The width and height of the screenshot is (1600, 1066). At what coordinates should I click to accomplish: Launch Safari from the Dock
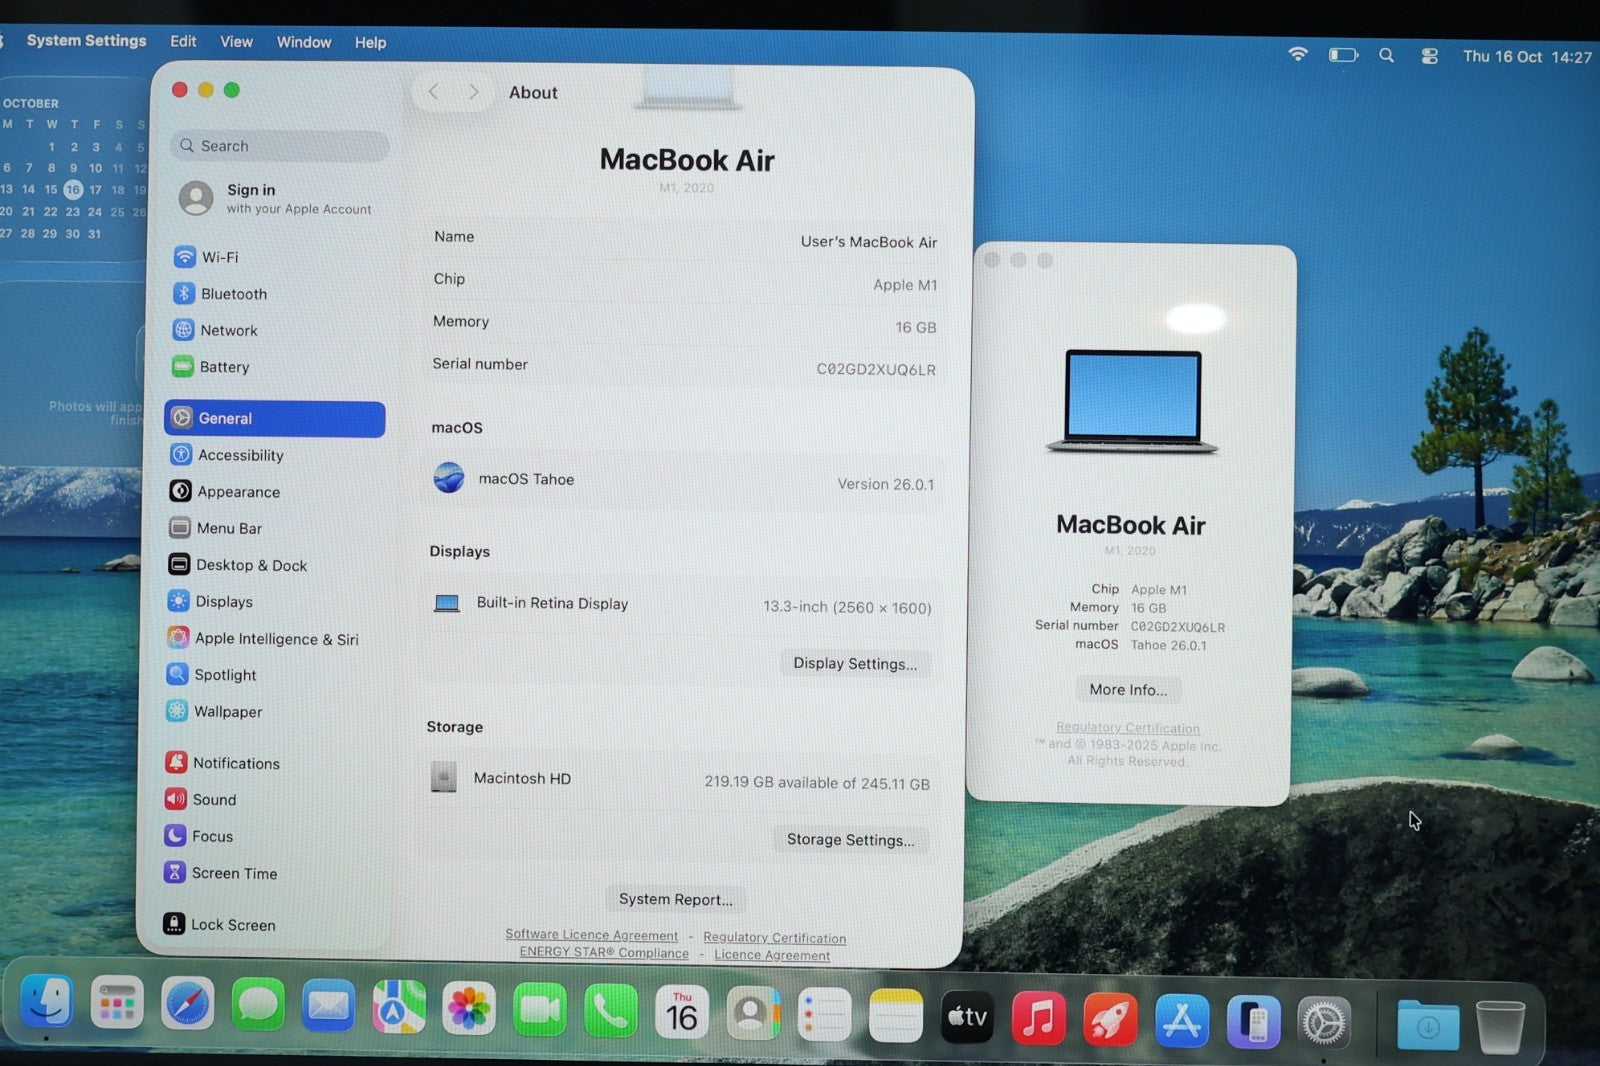pos(188,1006)
